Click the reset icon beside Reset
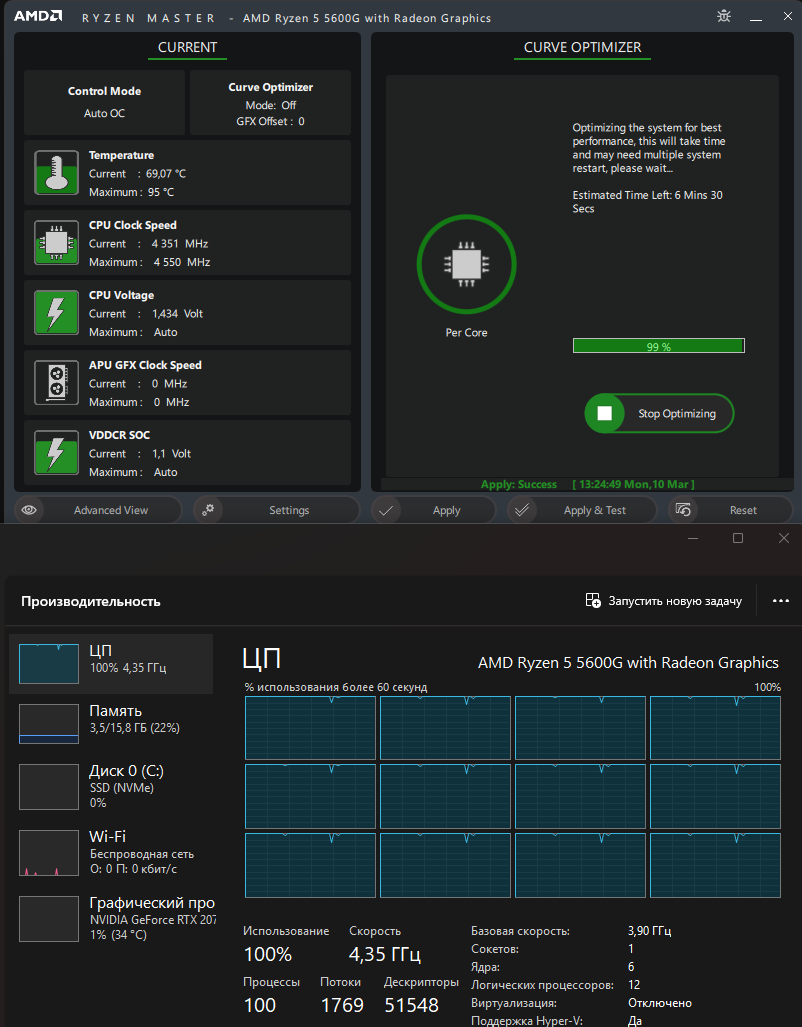Viewport: 802px width, 1027px height. [x=683, y=510]
